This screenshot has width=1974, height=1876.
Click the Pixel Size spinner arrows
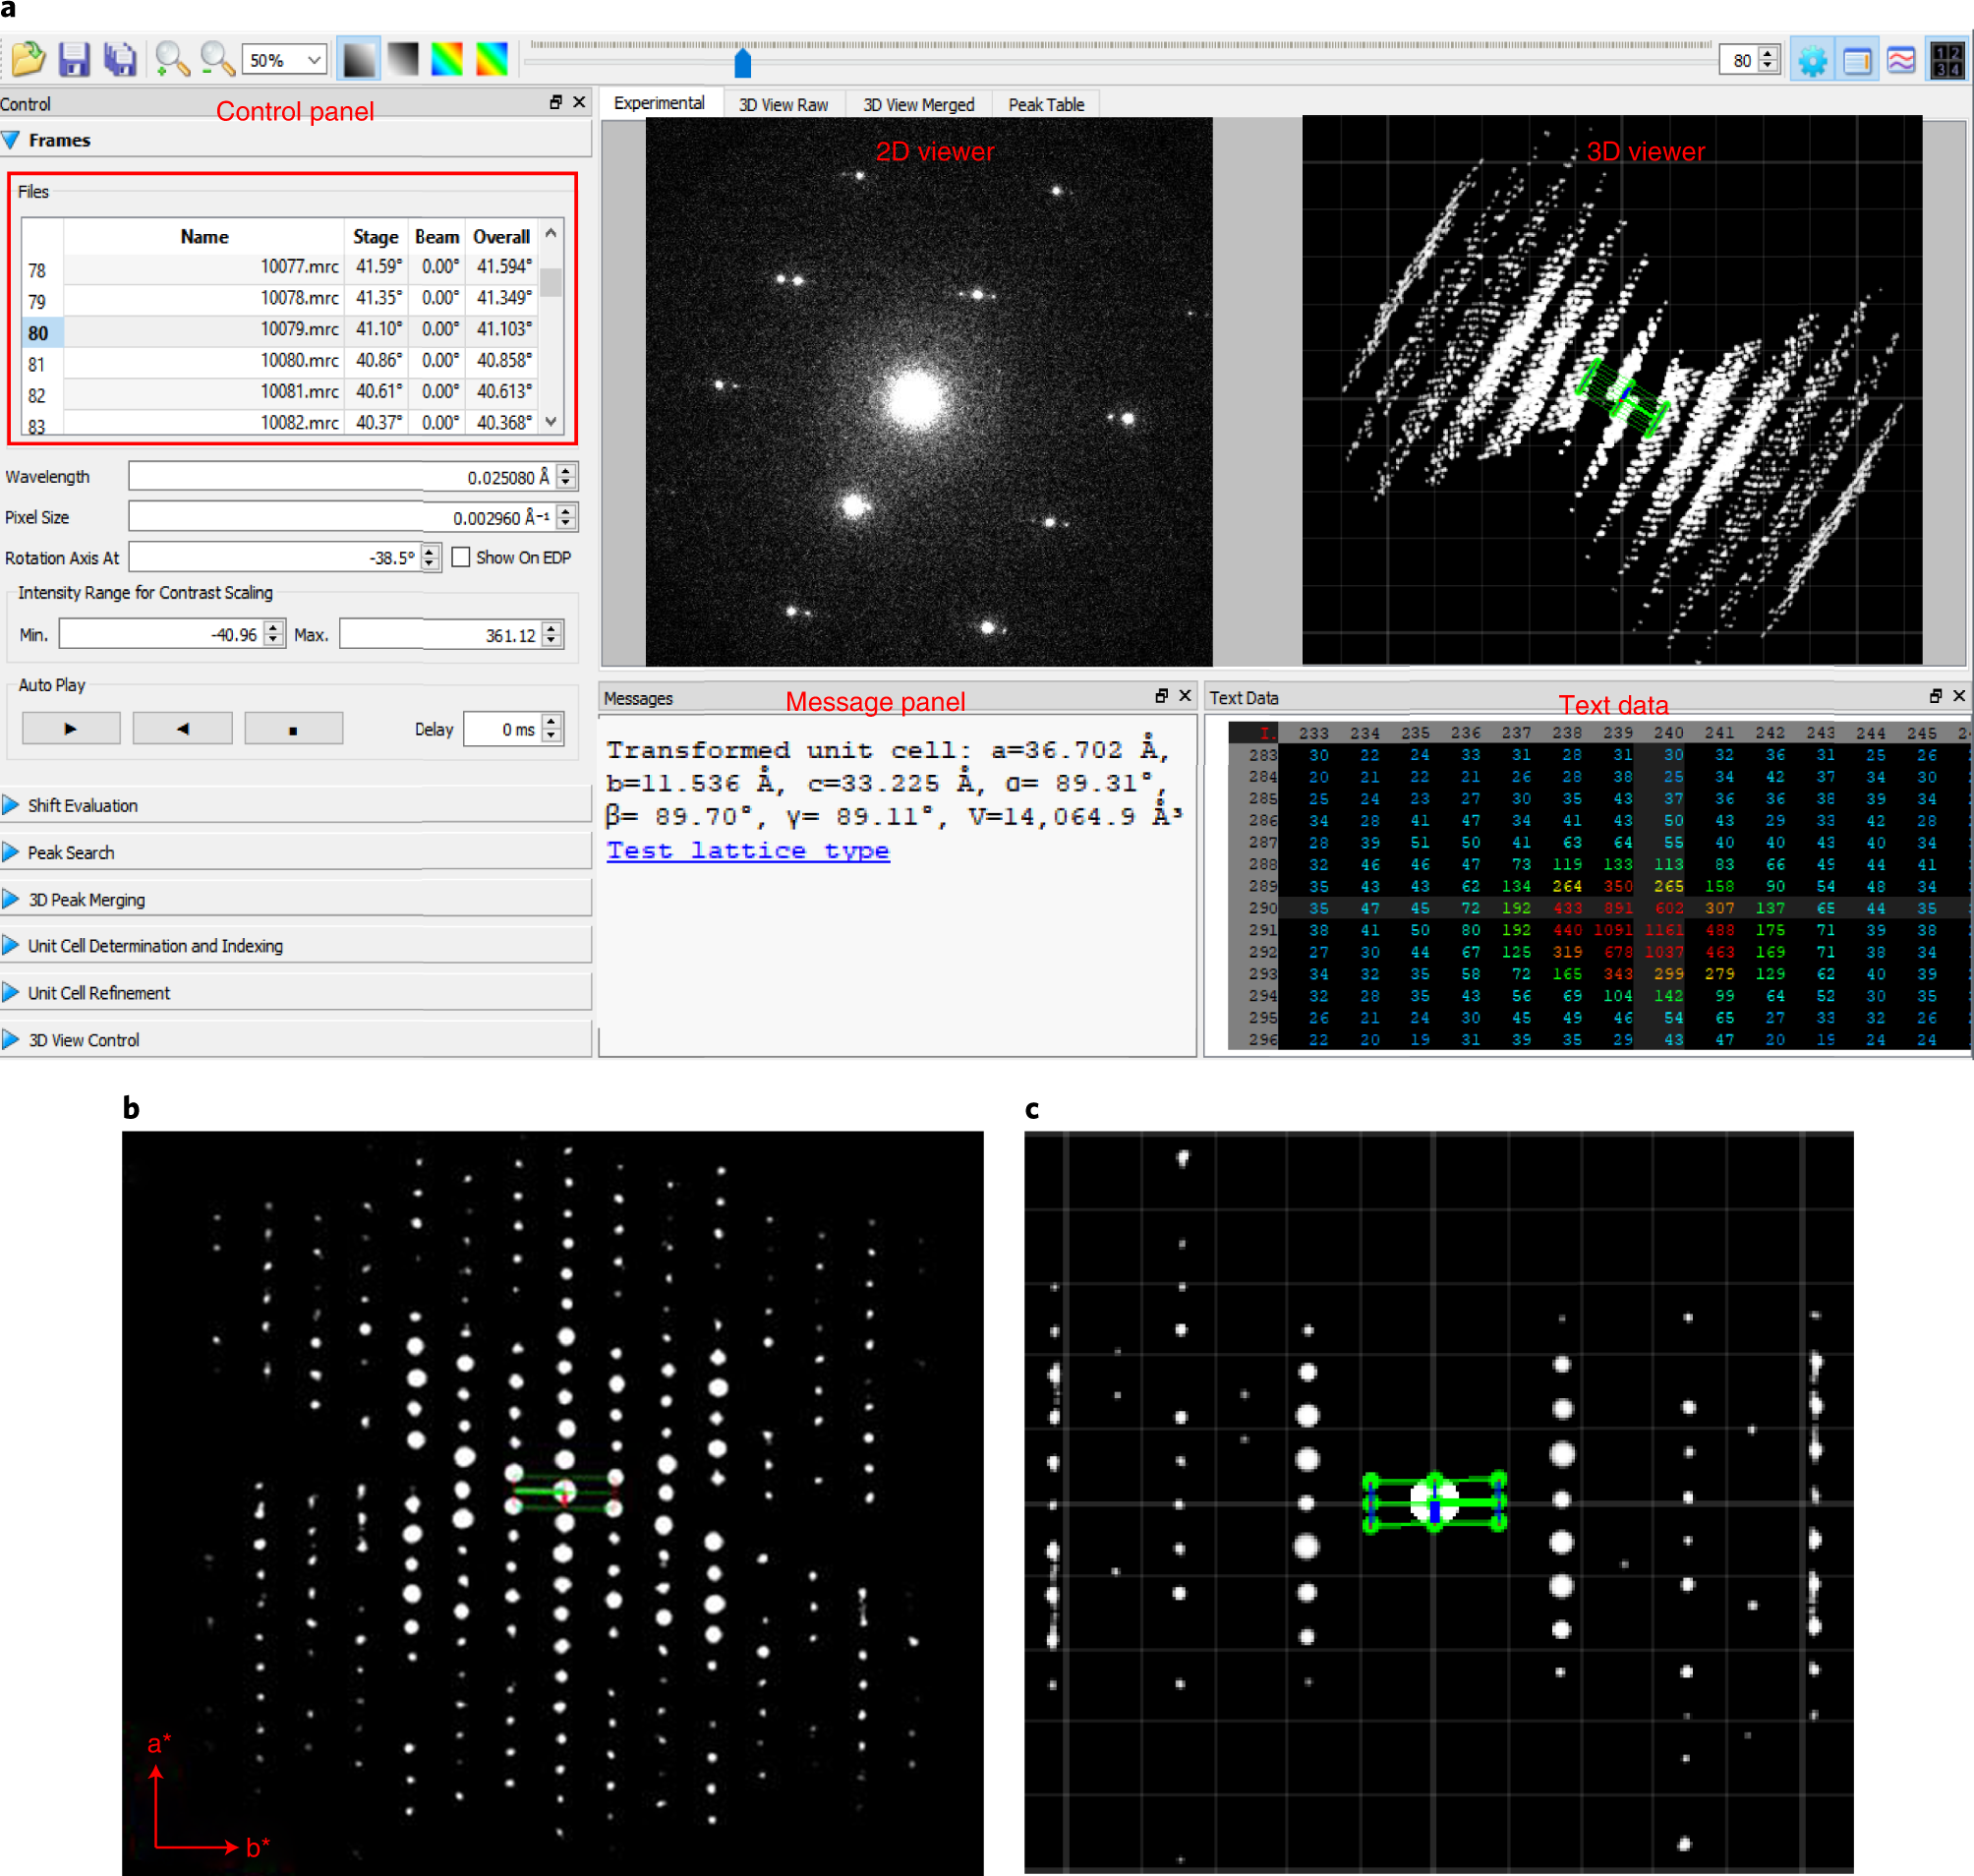[566, 517]
